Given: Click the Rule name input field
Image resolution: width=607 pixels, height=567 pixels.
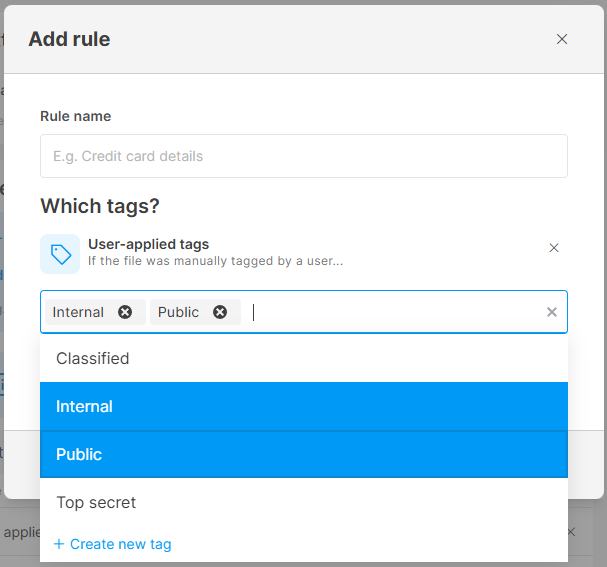Looking at the screenshot, I should click(x=303, y=156).
